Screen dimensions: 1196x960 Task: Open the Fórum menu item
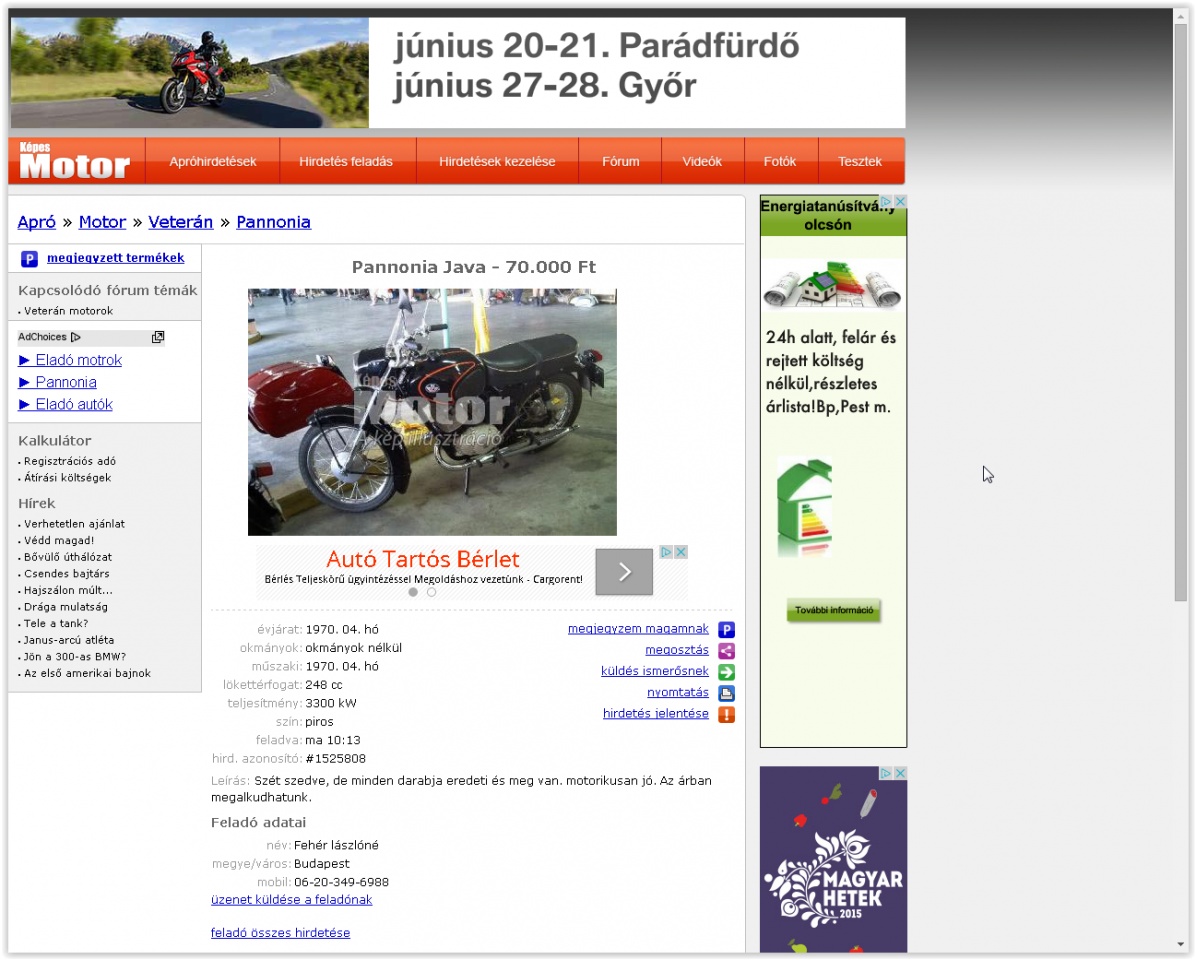click(x=620, y=162)
